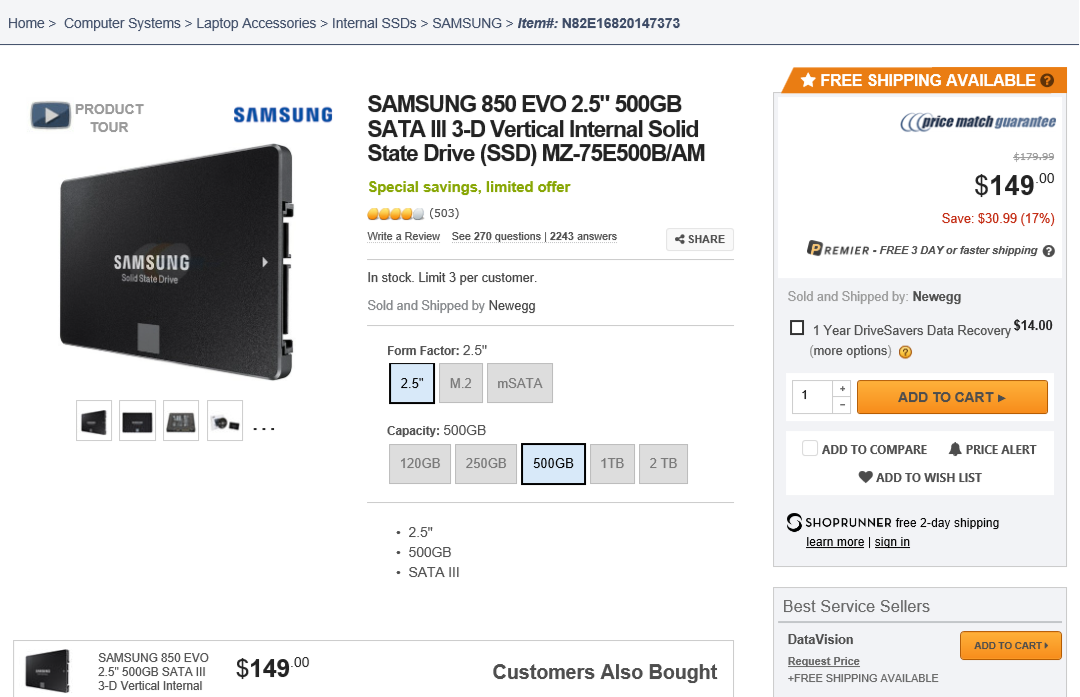The image size is (1080, 697).
Task: Check the Add to Compare box
Action: [x=810, y=449]
